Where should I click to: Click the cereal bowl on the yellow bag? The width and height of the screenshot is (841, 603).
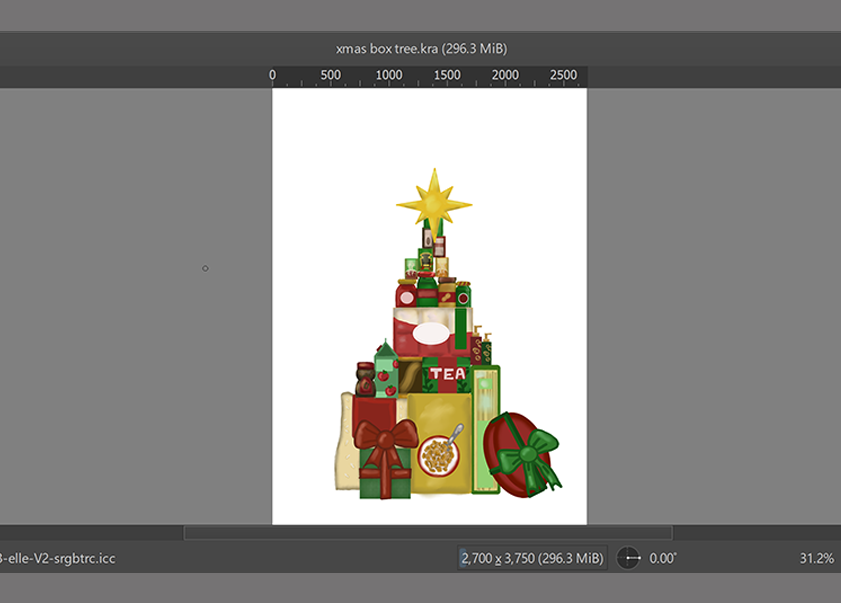click(440, 456)
